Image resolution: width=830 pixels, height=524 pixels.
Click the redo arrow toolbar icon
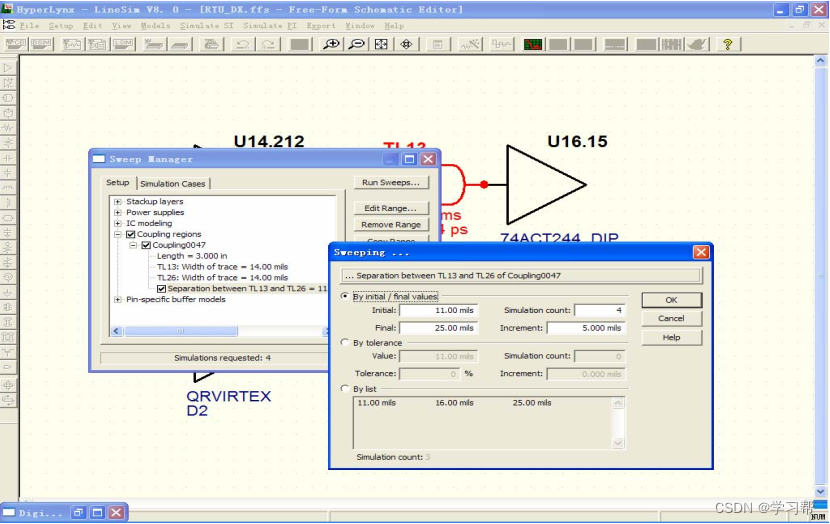click(x=268, y=44)
